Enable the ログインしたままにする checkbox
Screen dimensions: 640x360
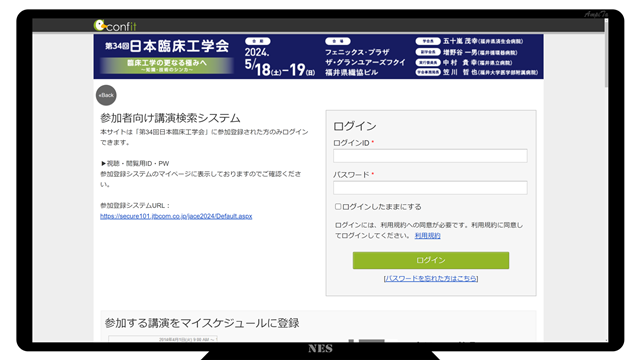click(x=338, y=207)
